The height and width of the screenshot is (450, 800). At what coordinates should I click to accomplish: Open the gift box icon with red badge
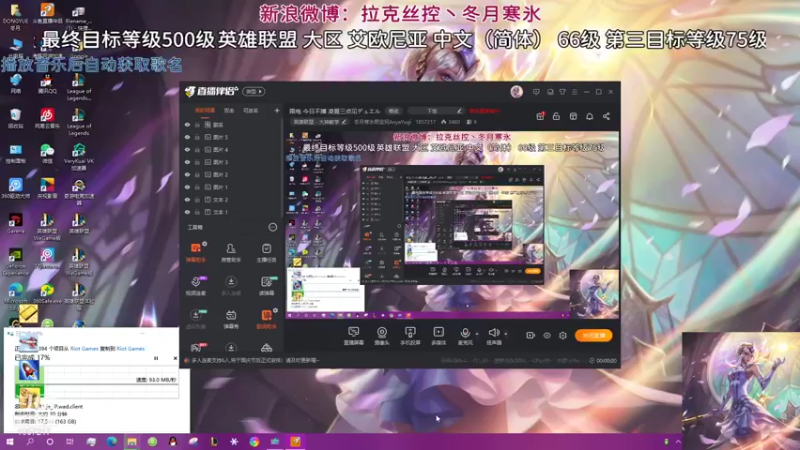pos(540,116)
